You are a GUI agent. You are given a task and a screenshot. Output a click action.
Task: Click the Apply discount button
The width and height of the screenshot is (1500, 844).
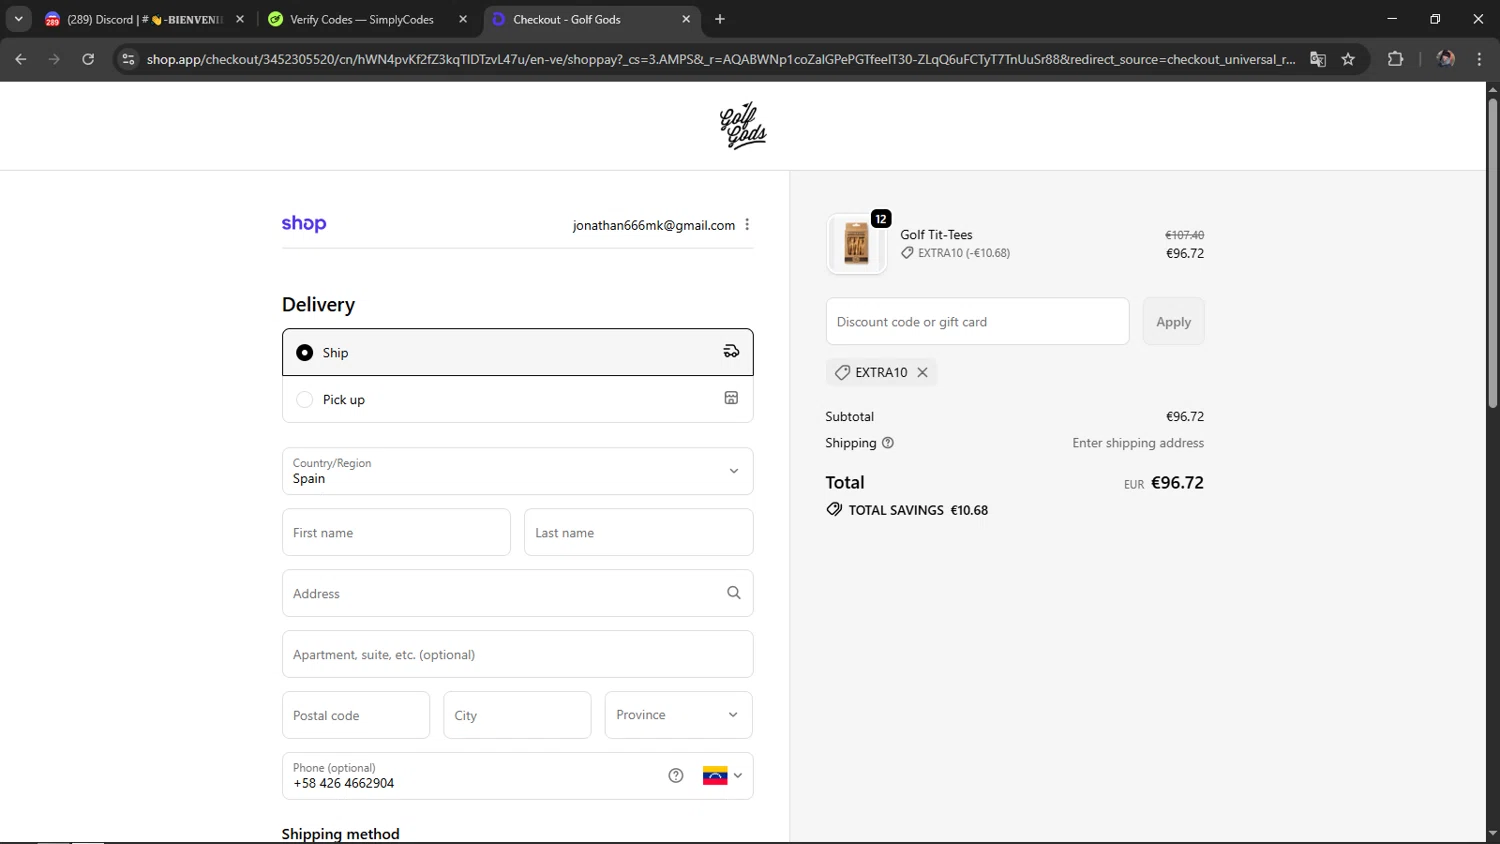(1173, 321)
